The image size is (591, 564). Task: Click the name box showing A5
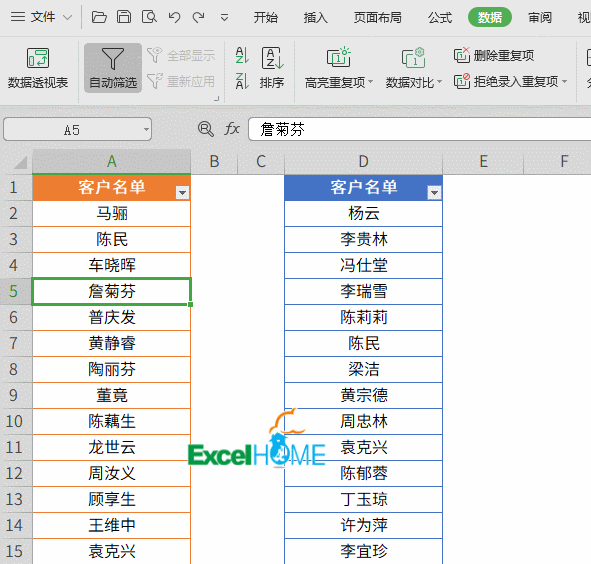tap(78, 129)
